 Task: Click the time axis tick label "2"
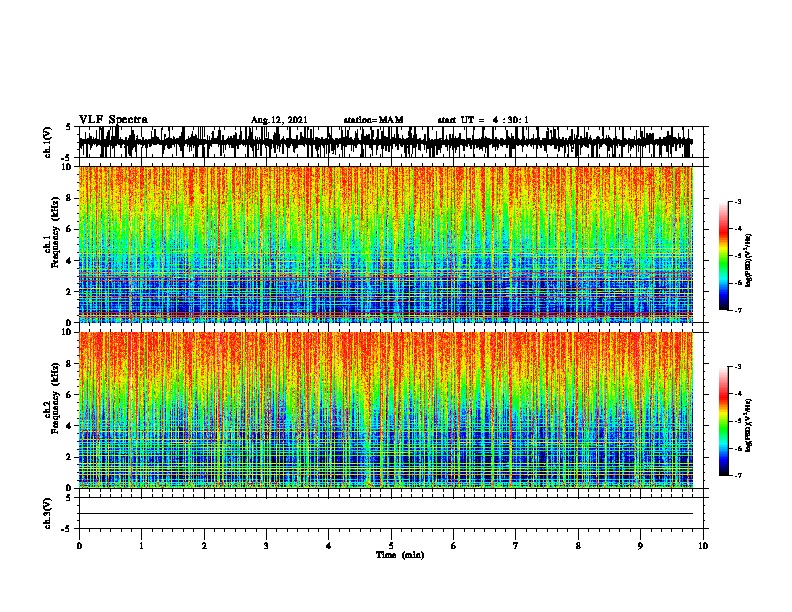click(x=204, y=546)
